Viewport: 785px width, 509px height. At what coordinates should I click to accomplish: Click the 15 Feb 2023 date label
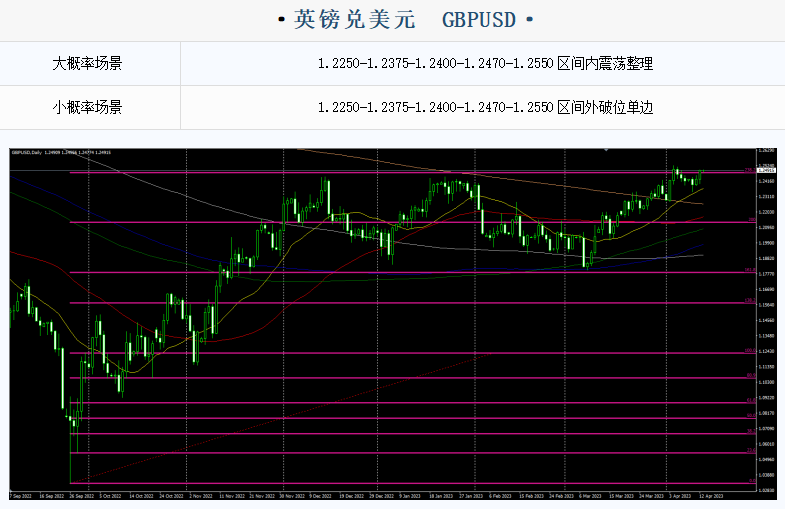[531, 496]
